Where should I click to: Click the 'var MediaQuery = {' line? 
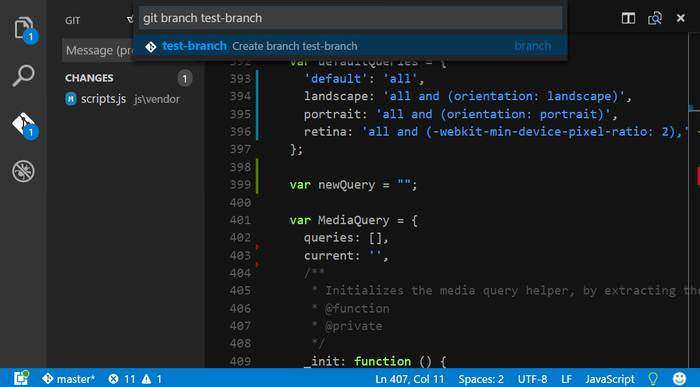[353, 220]
